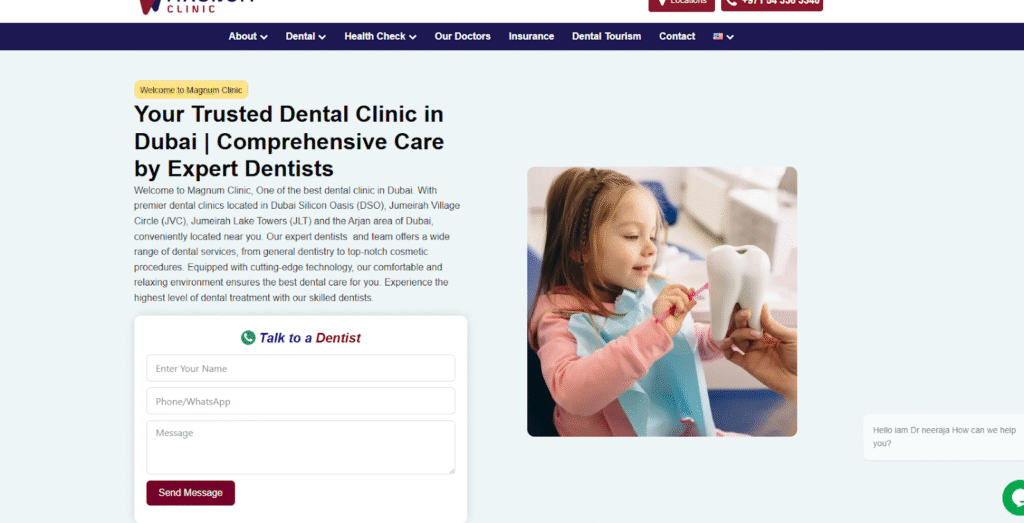Open the green chat bubble icon

coord(1014,498)
